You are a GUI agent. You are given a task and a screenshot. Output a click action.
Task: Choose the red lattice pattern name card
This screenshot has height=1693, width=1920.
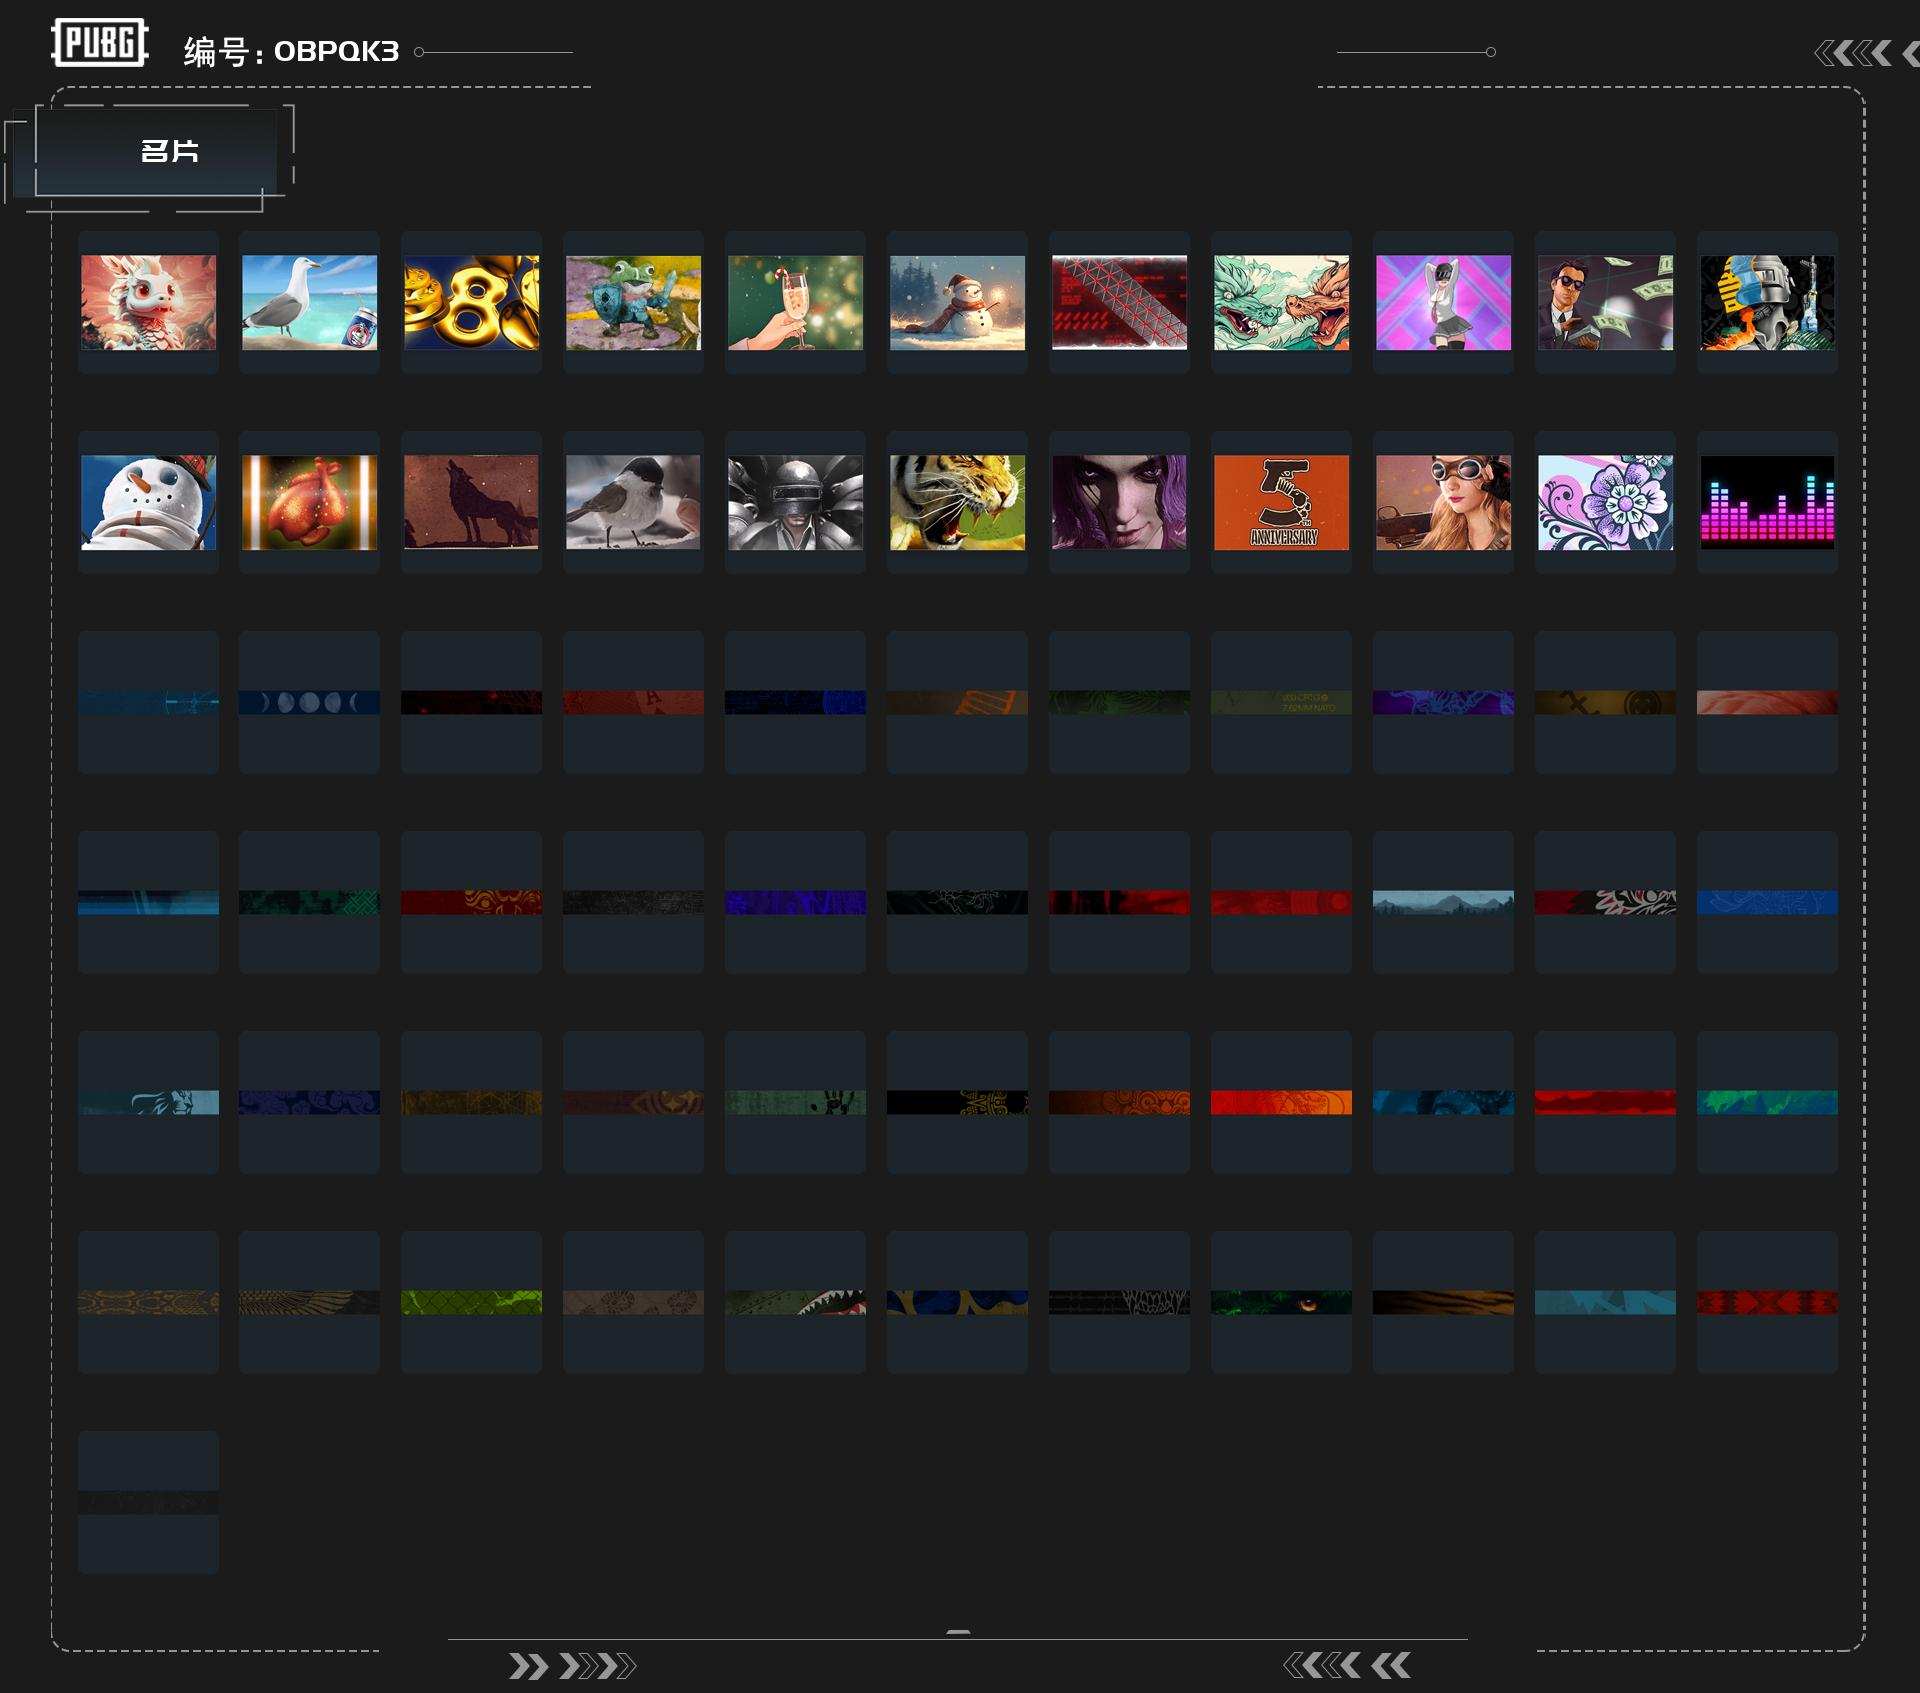[x=1120, y=302]
